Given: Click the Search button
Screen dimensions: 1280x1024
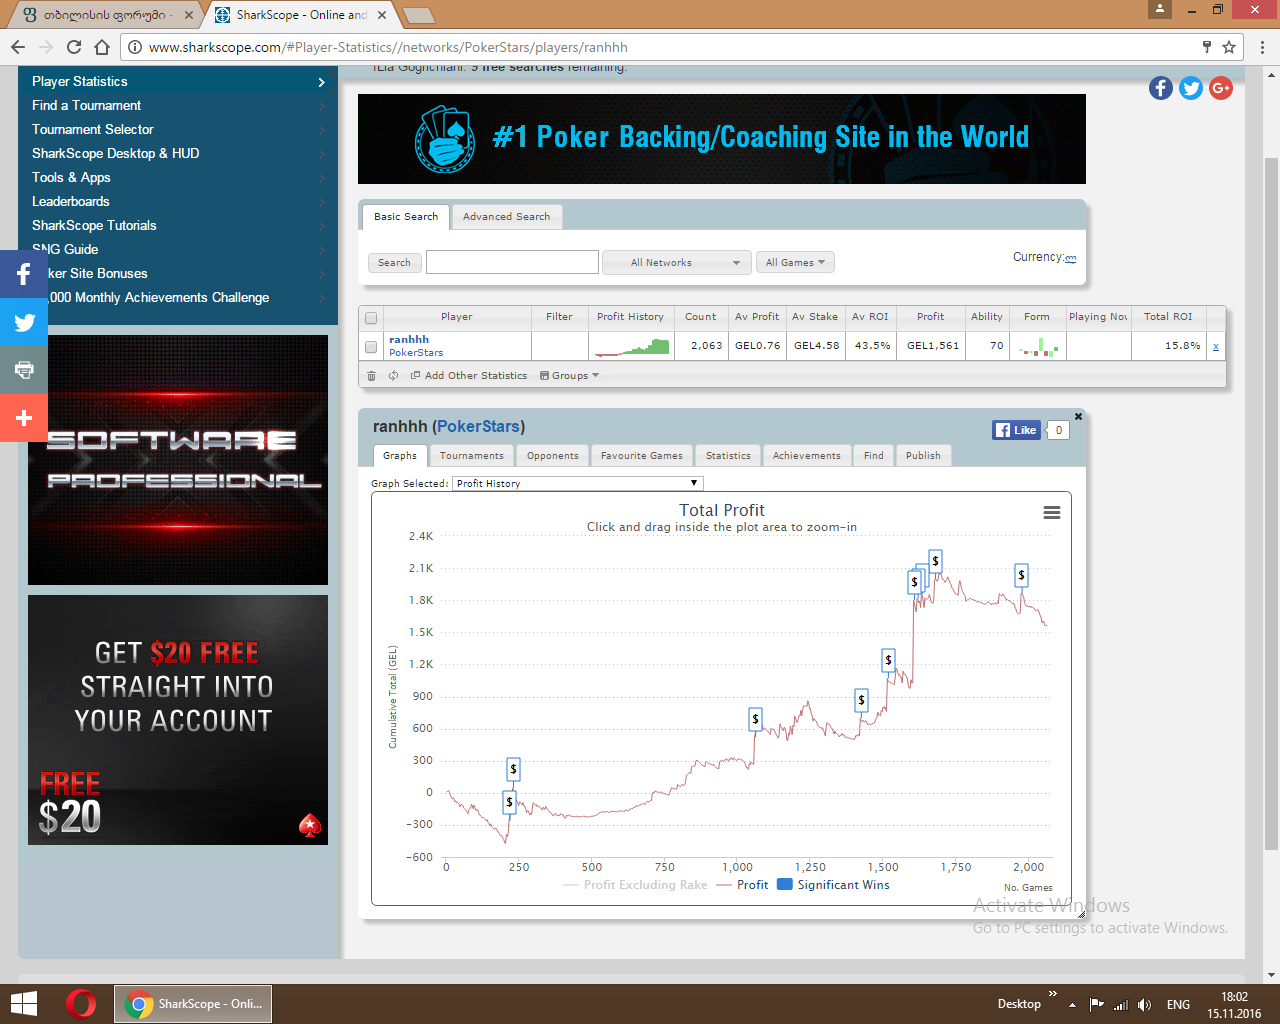Looking at the screenshot, I should coord(394,263).
